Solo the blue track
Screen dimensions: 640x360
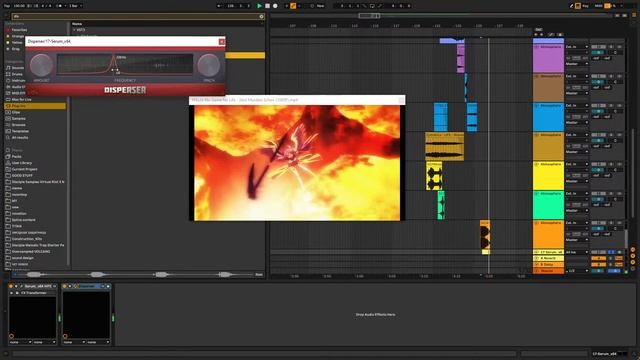611,106
